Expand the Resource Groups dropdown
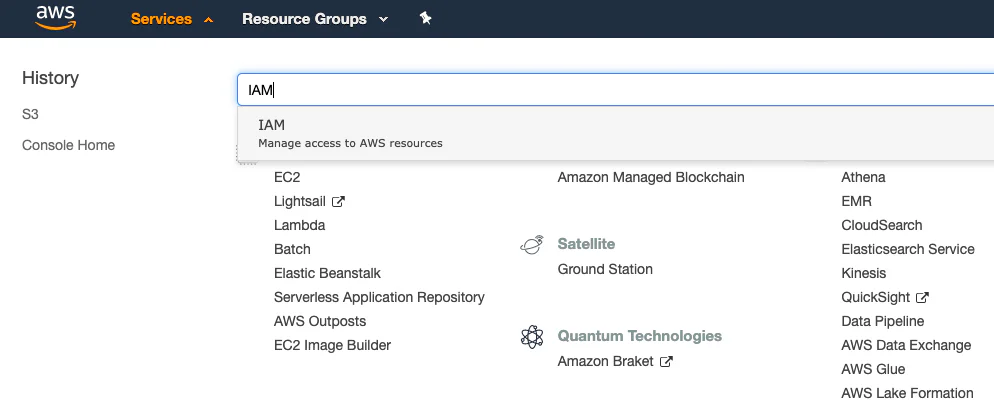 pos(314,19)
